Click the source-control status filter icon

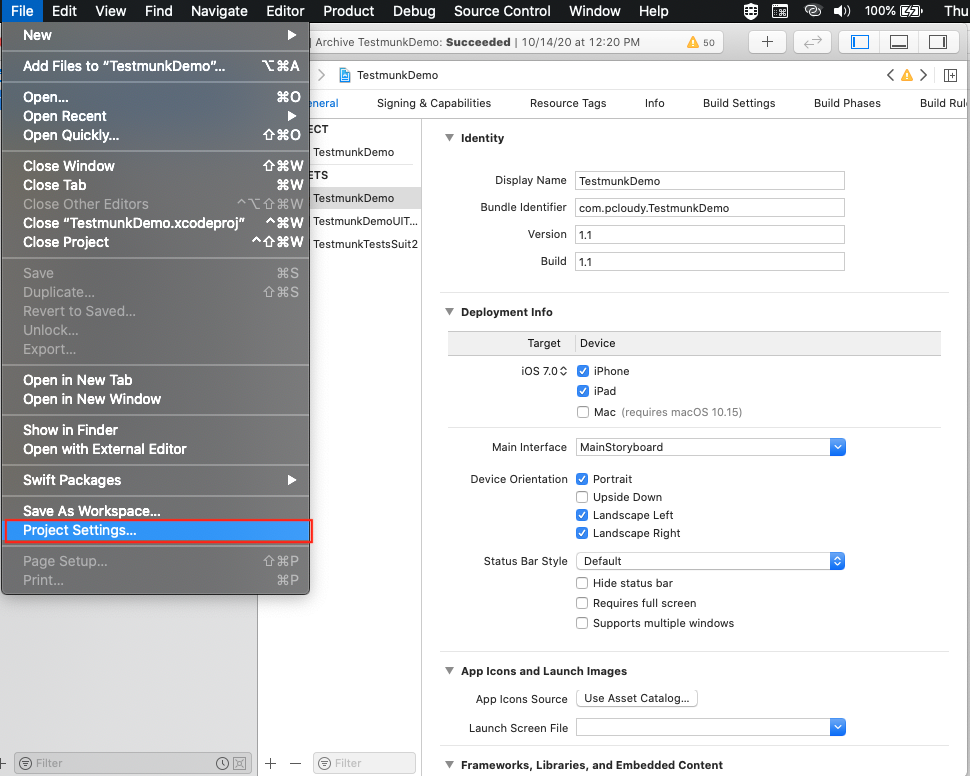click(240, 763)
